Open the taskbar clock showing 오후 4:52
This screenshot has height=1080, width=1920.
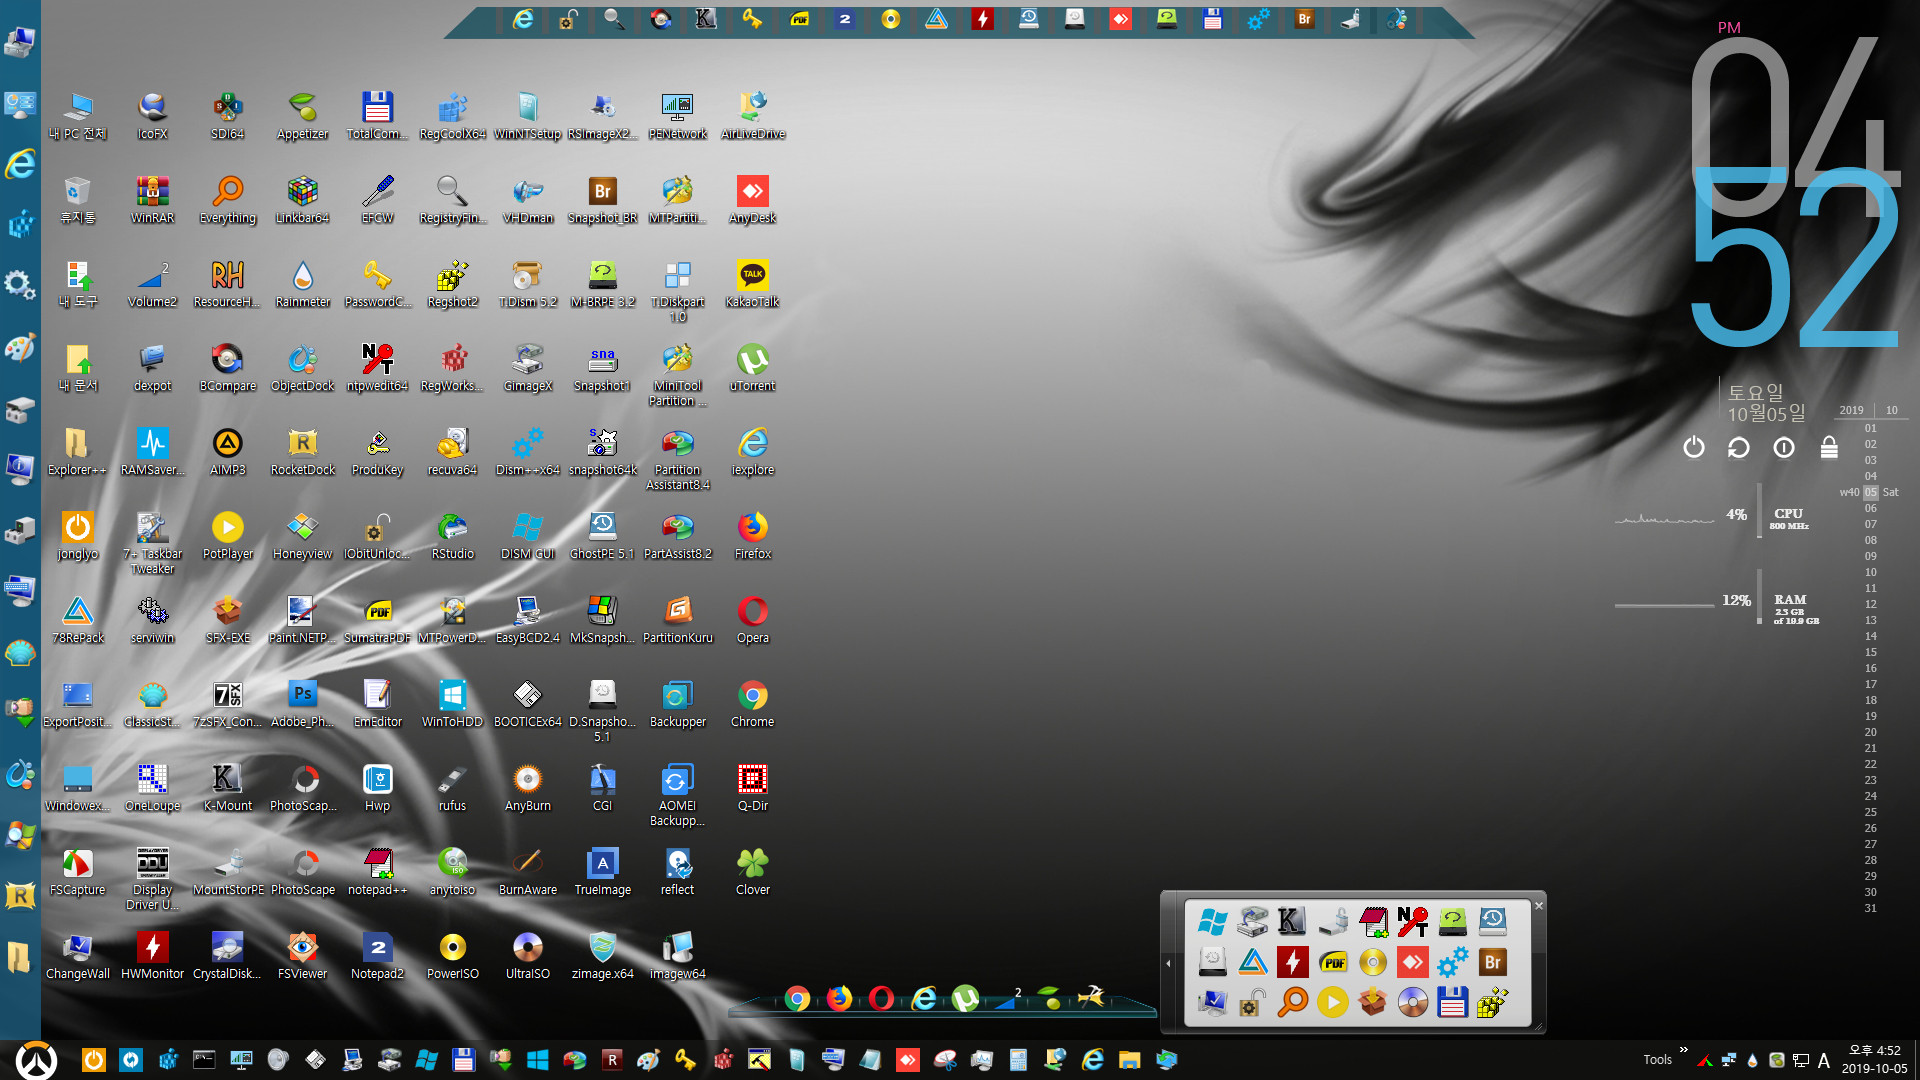(x=1875, y=1060)
